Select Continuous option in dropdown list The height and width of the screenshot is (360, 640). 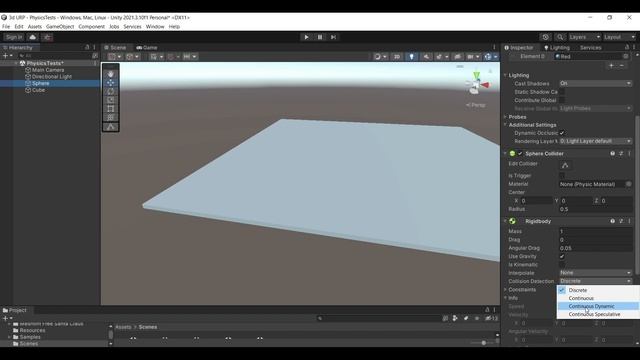(598, 298)
